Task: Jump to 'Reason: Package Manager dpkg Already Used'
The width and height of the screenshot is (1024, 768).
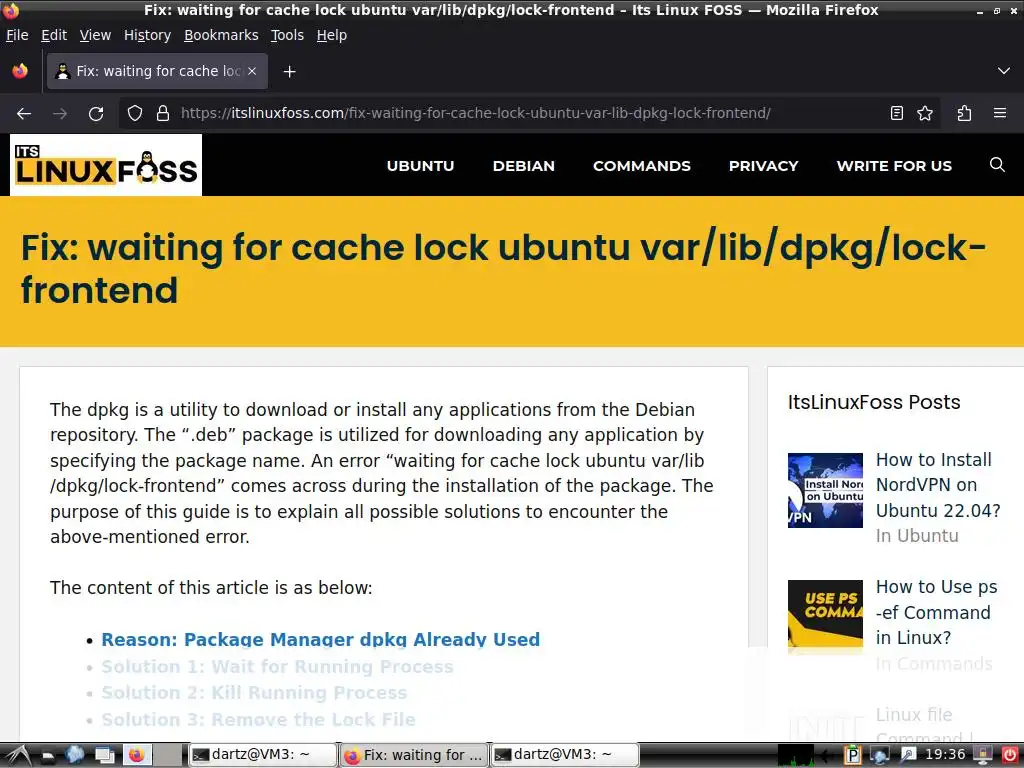Action: (x=321, y=639)
